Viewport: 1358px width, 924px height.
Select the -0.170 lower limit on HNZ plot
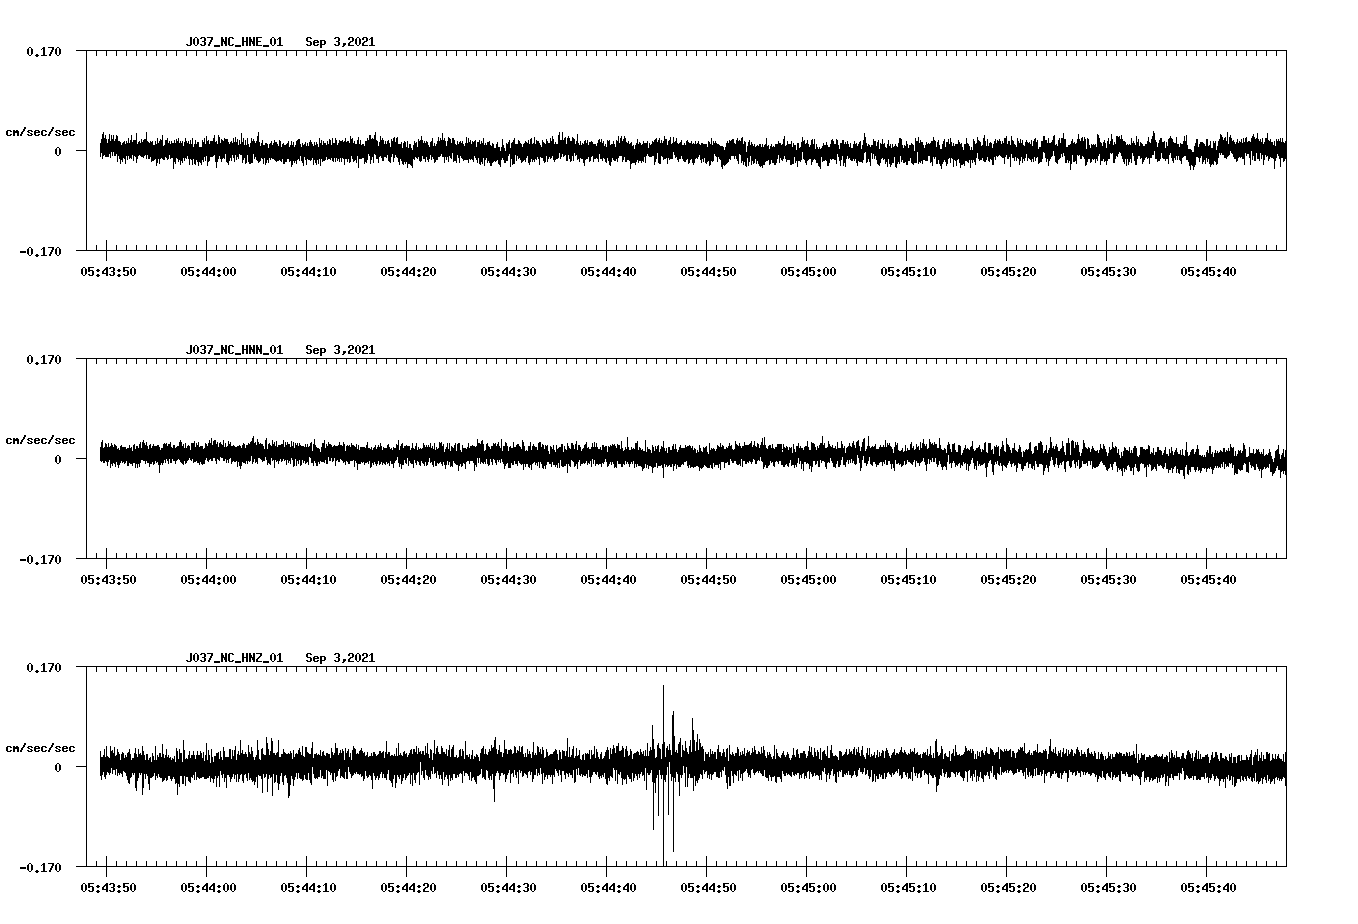40,868
